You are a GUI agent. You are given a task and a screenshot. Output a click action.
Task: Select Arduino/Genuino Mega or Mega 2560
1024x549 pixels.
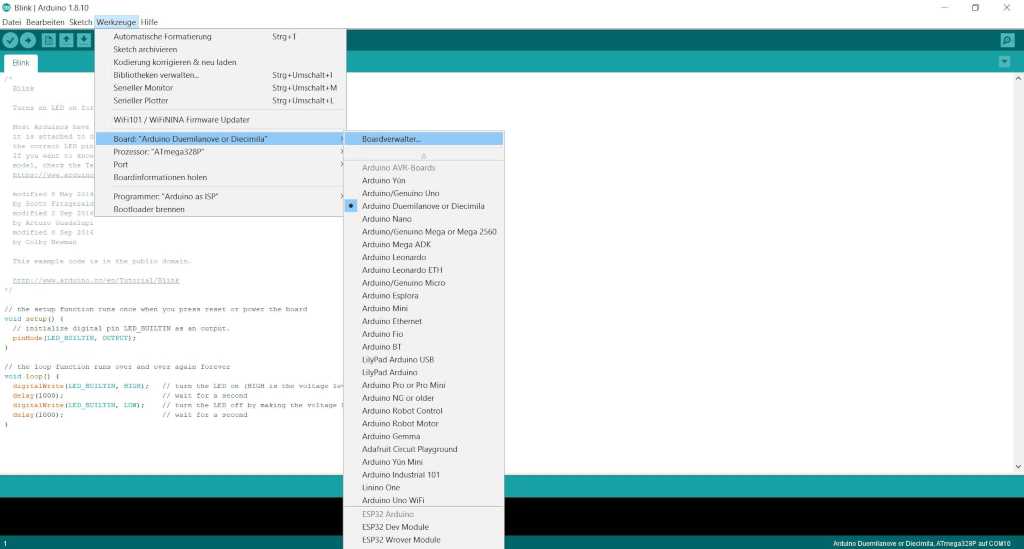424,232
